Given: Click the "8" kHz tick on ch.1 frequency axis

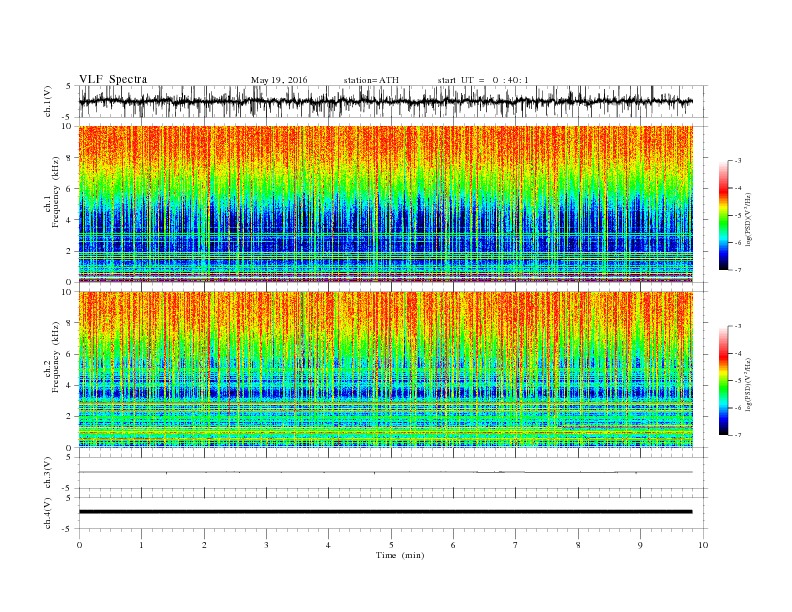Looking at the screenshot, I should coord(70,158).
